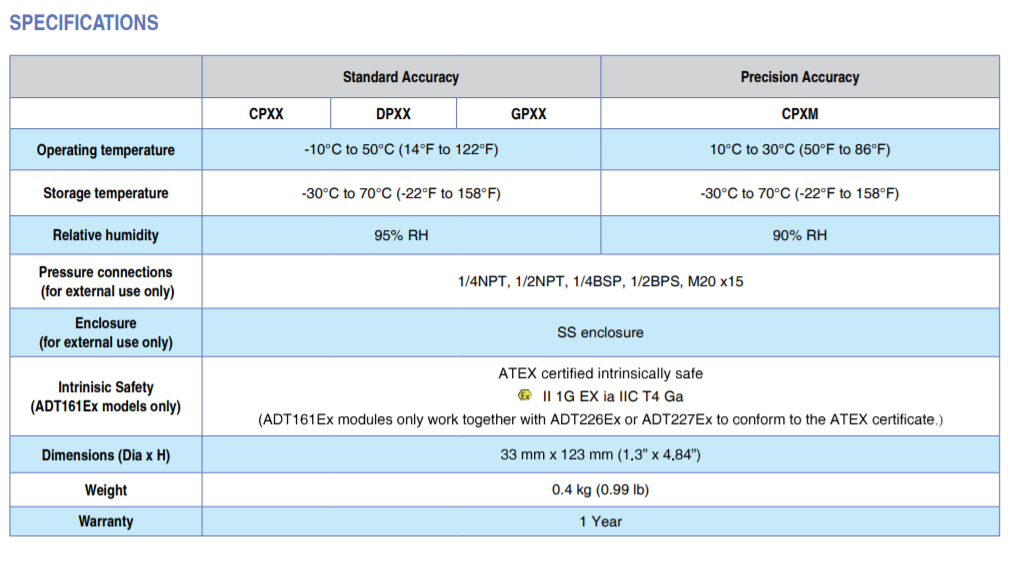Select the Relative humidity row label

point(106,235)
